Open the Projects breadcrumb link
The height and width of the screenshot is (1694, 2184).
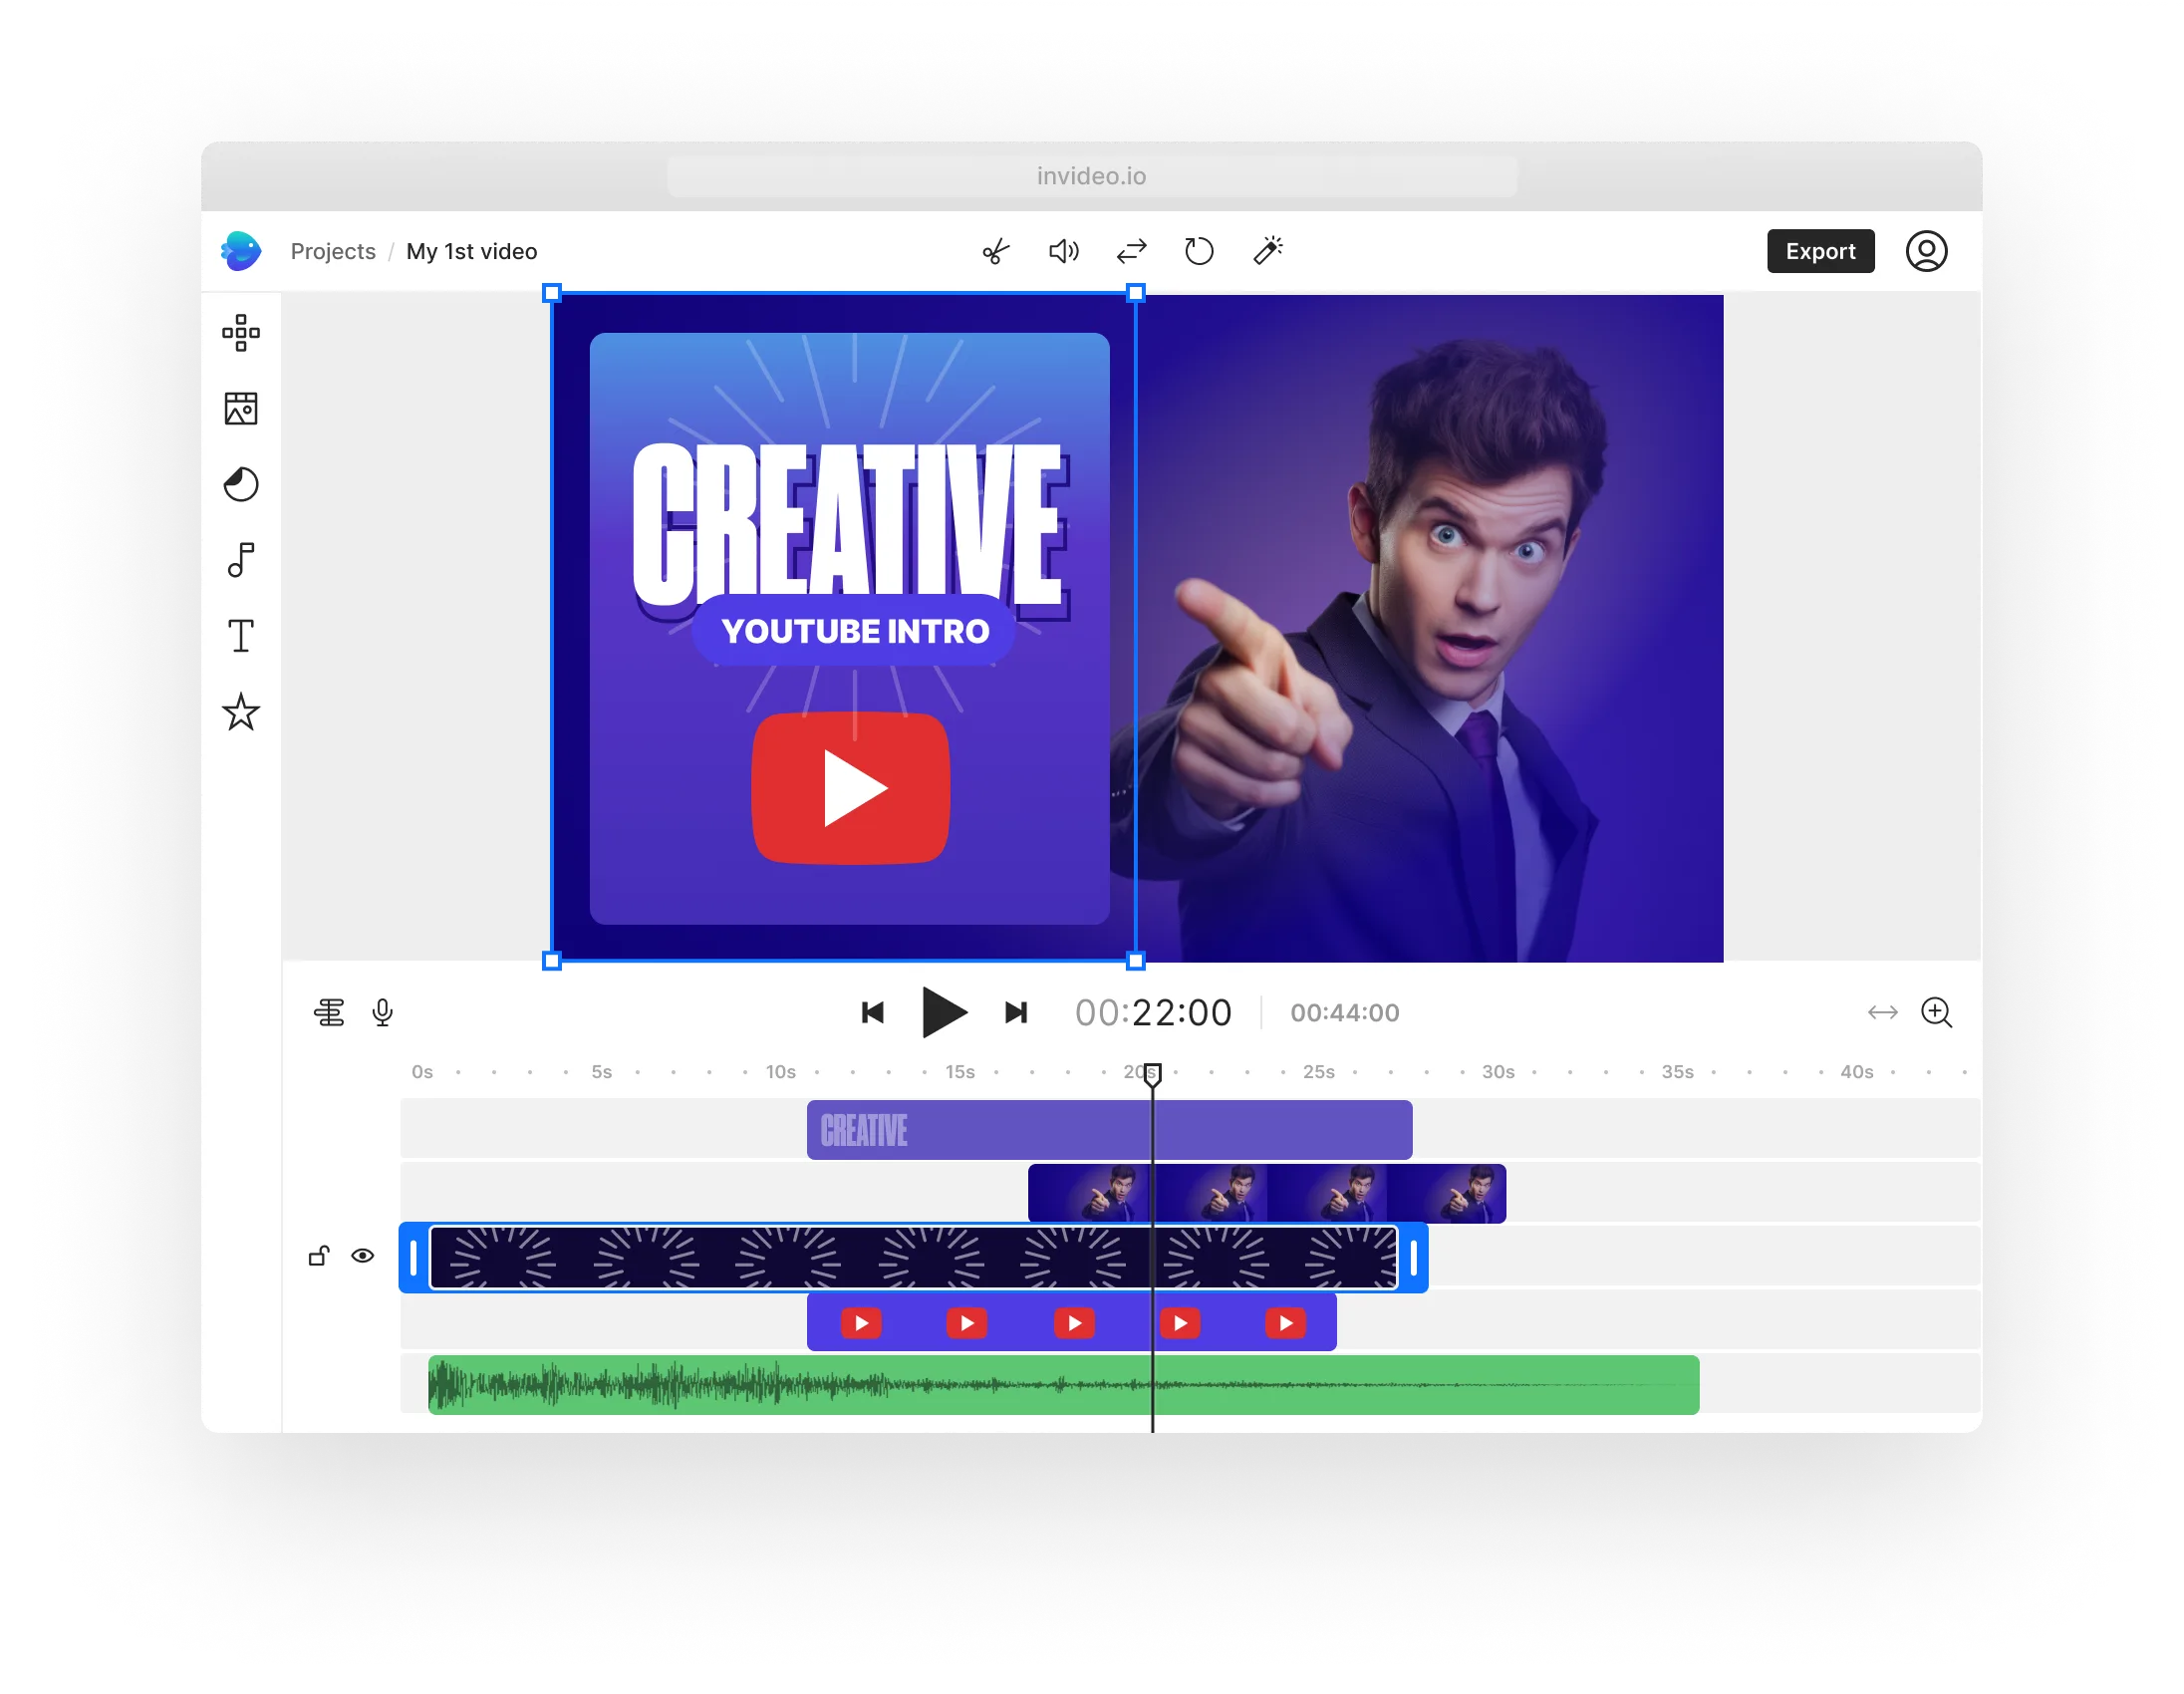(x=333, y=251)
